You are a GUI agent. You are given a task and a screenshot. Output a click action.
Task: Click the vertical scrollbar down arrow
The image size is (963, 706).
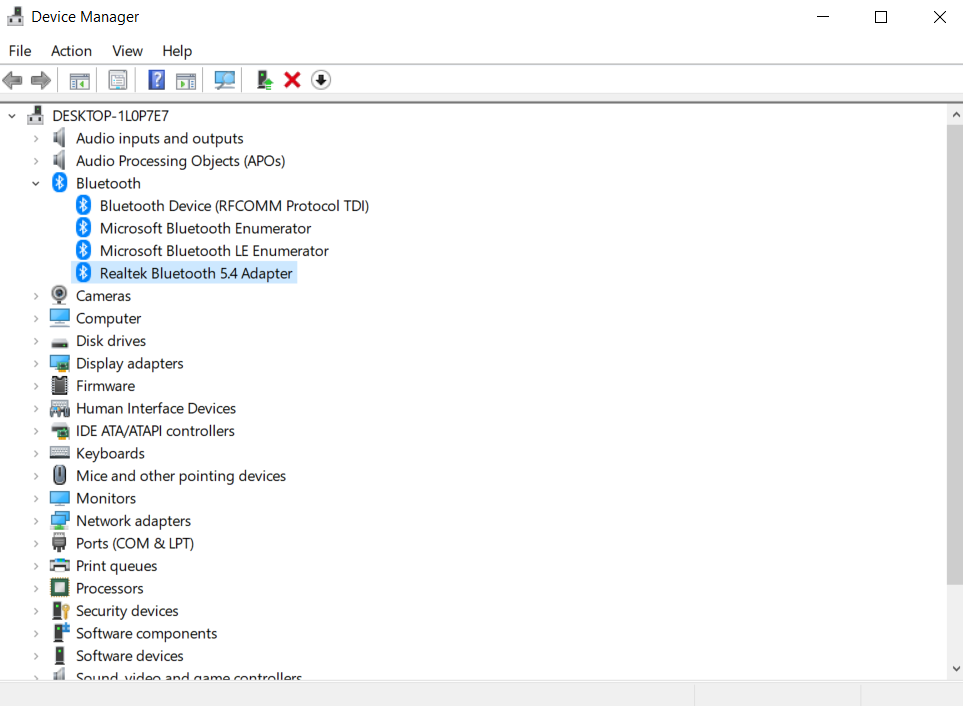(x=955, y=668)
